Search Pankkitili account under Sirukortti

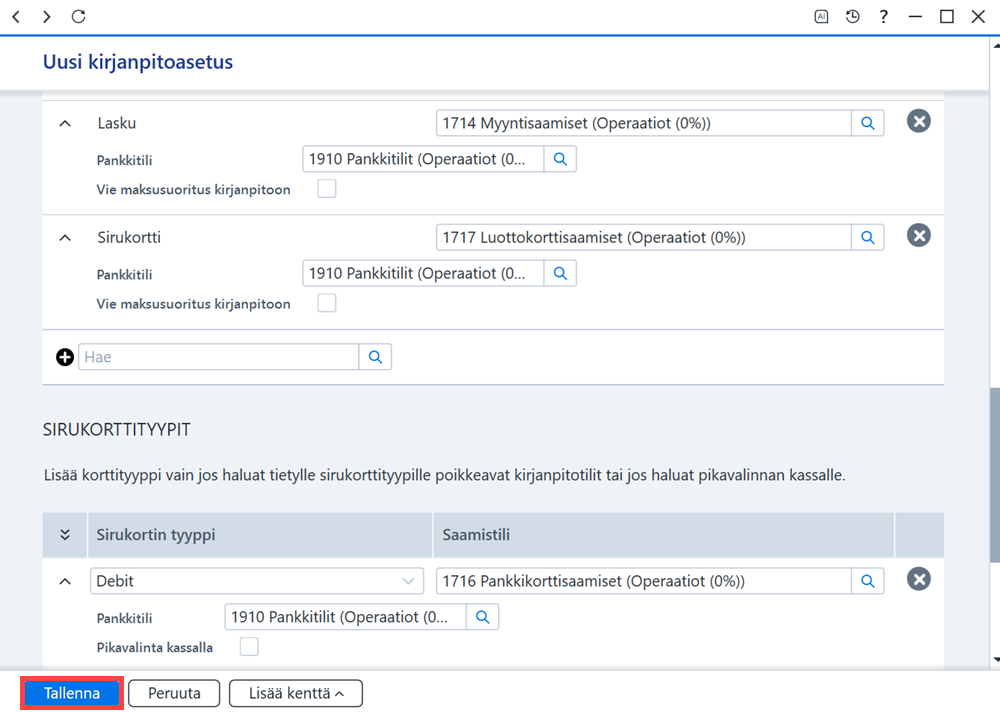point(560,273)
